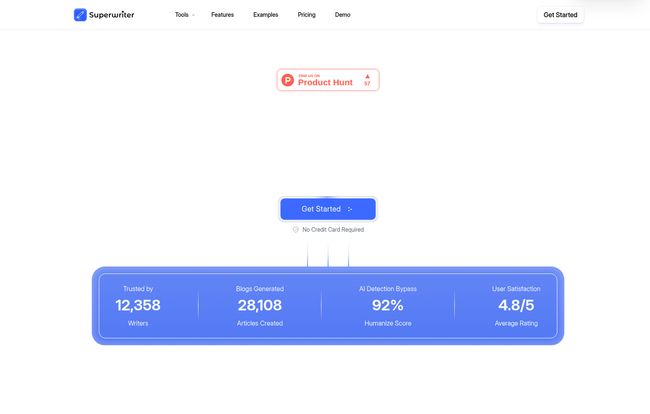Click the arrow icon inside Get Started
The image size is (650, 414).
coord(350,209)
